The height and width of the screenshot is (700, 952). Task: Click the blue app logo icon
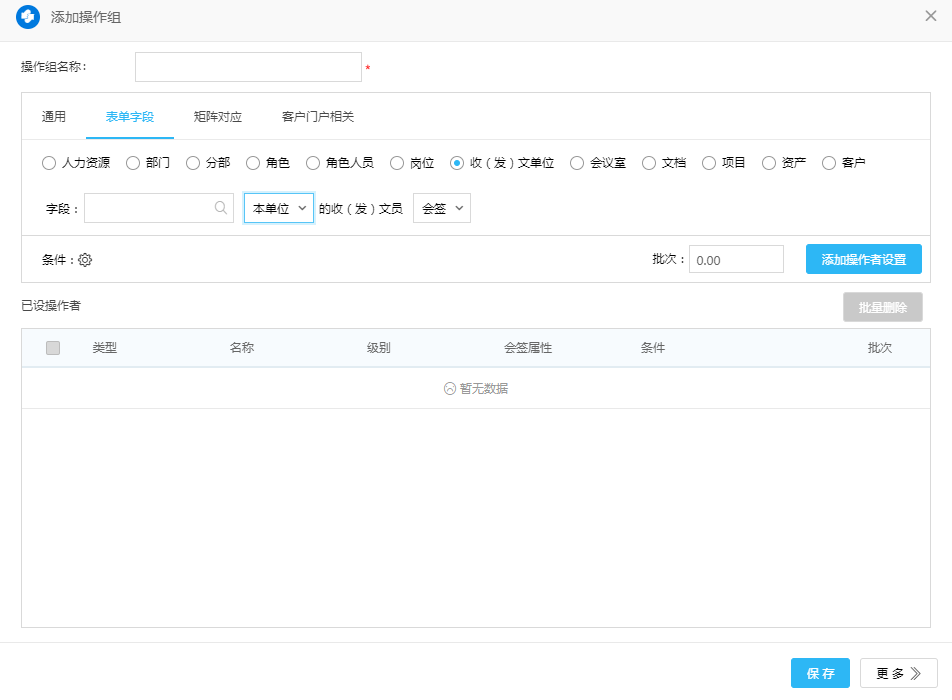pyautogui.click(x=28, y=17)
